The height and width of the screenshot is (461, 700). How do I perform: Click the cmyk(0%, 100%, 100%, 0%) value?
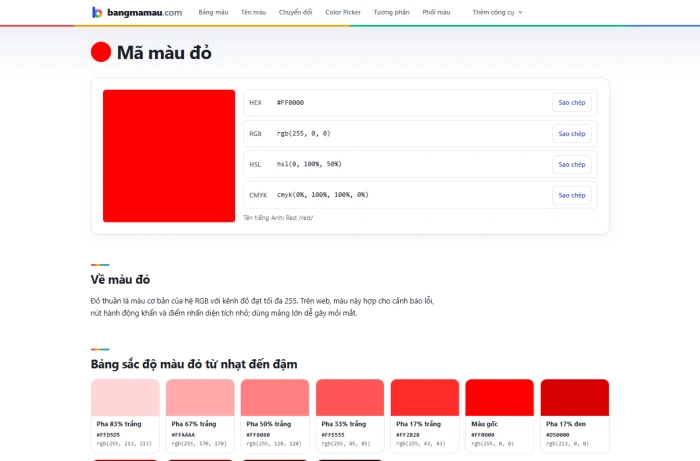pyautogui.click(x=323, y=195)
